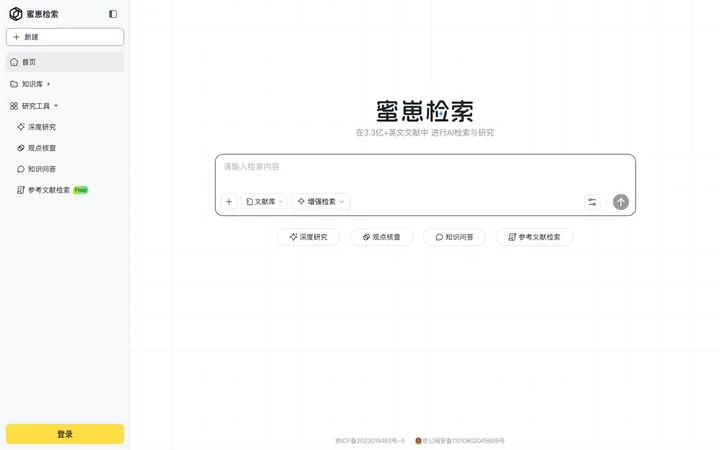Open 观点核查 in the sidebar
The height and width of the screenshot is (450, 720).
point(37,148)
